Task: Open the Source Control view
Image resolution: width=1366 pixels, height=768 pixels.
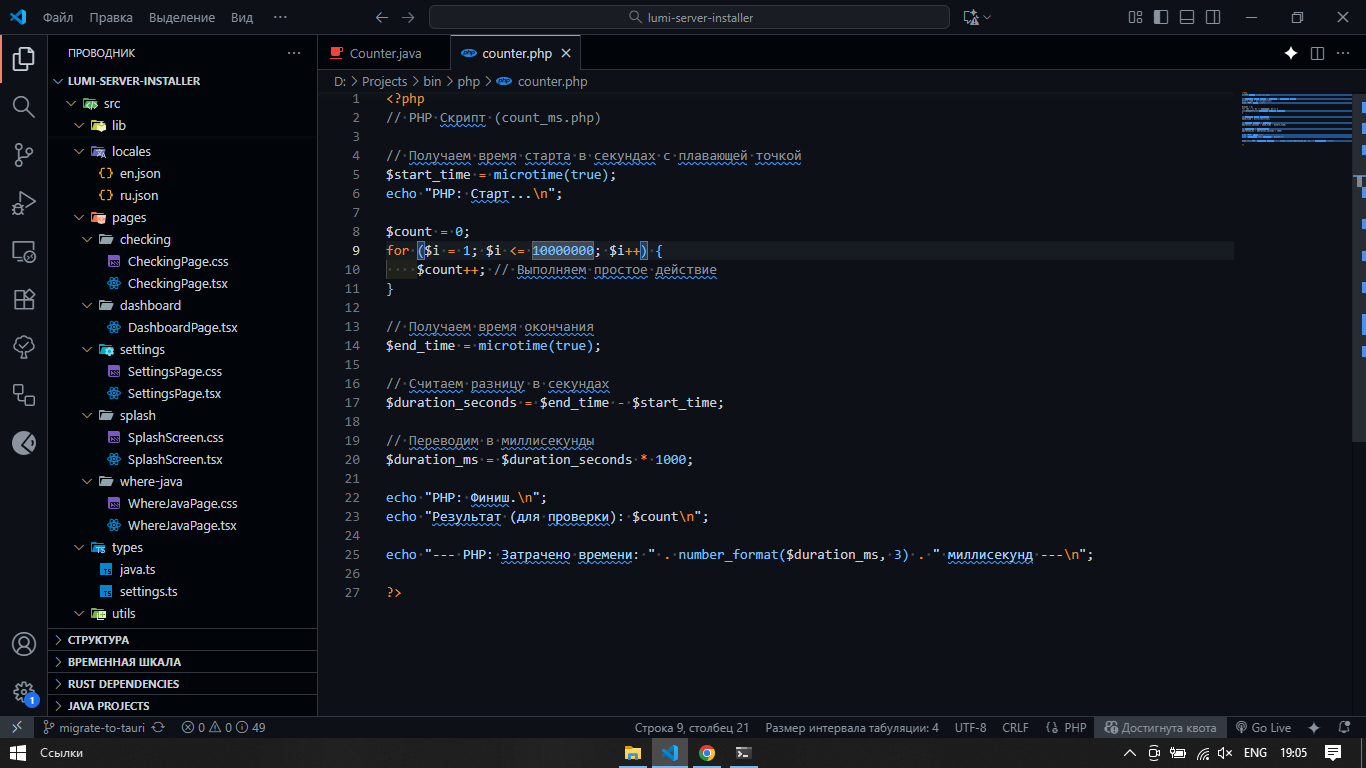Action: pyautogui.click(x=23, y=154)
